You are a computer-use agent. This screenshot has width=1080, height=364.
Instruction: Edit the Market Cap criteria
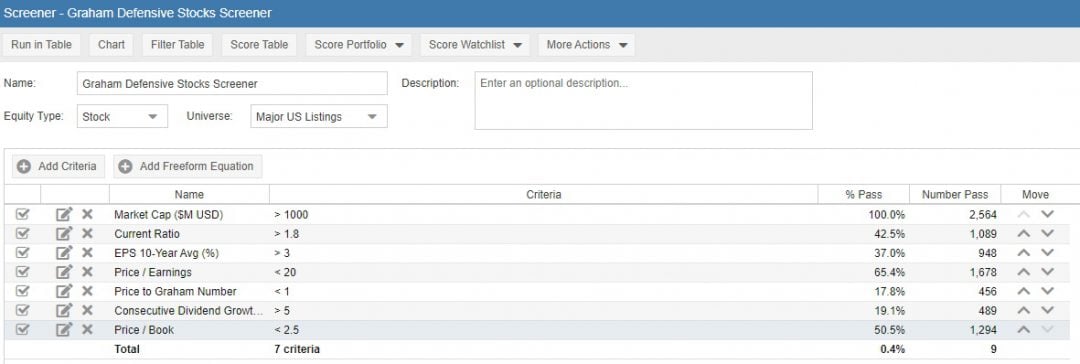[x=63, y=214]
